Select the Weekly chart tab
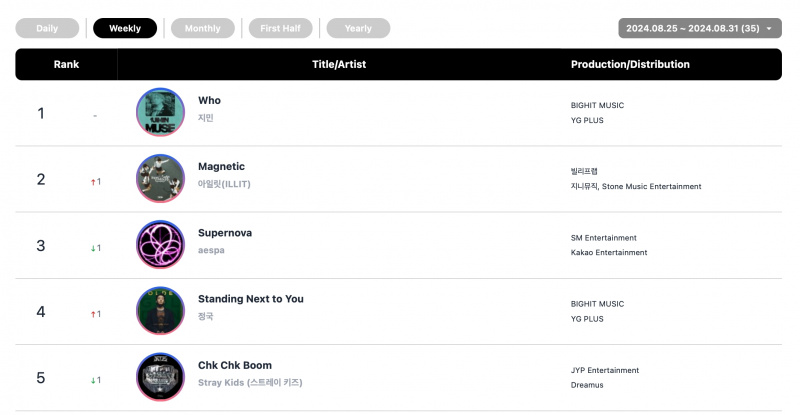 click(x=125, y=28)
